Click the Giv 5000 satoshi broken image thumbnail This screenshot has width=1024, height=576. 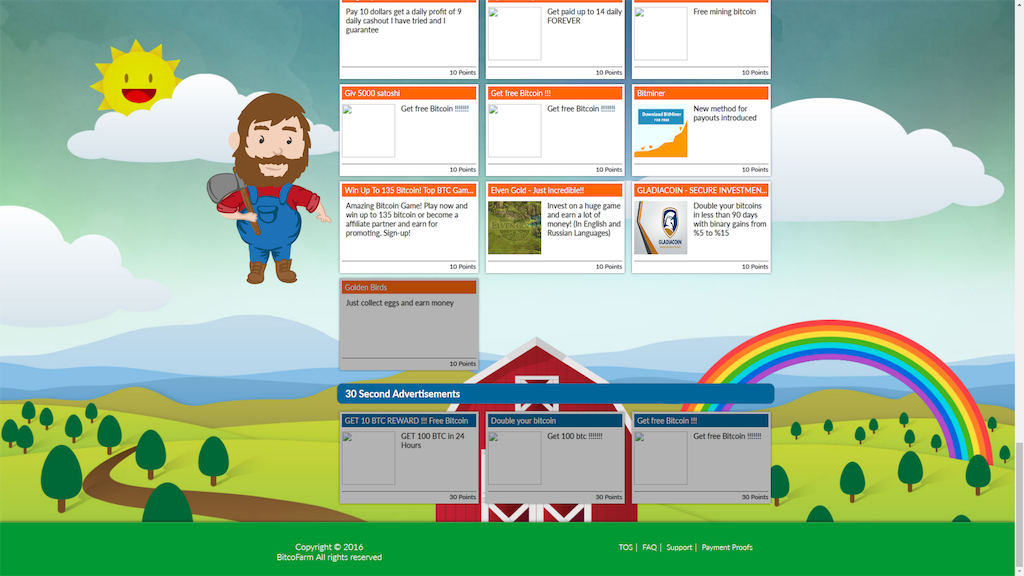(x=368, y=131)
